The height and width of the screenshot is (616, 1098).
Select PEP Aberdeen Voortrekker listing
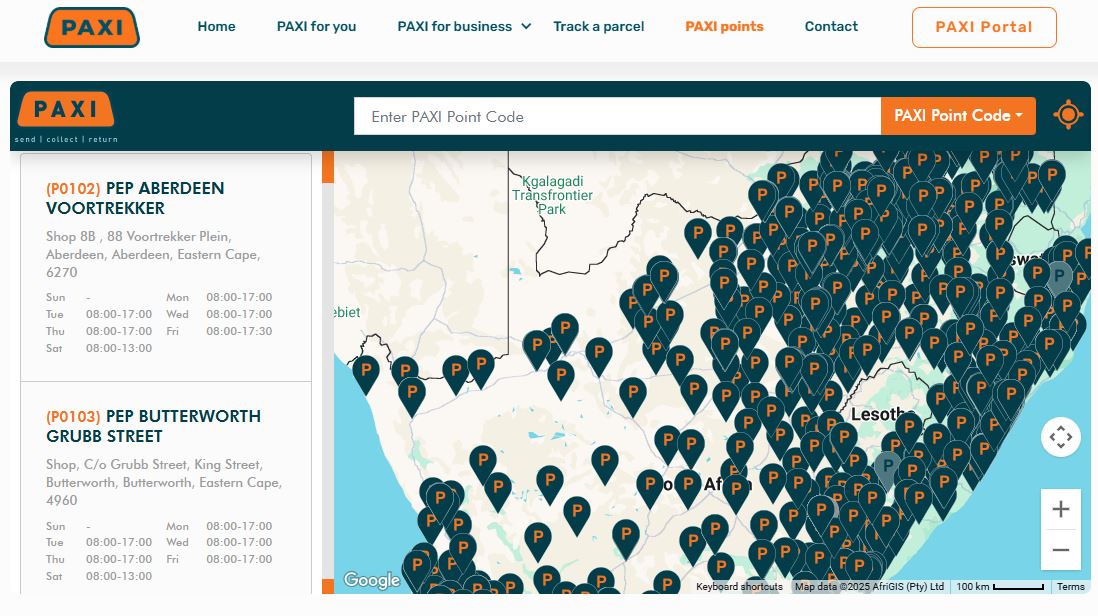[x=135, y=198]
